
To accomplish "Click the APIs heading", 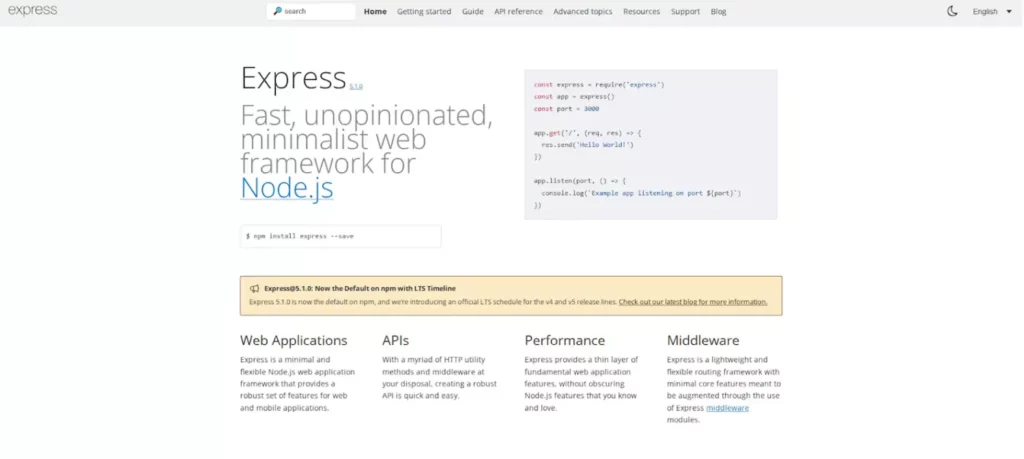I will click(396, 340).
